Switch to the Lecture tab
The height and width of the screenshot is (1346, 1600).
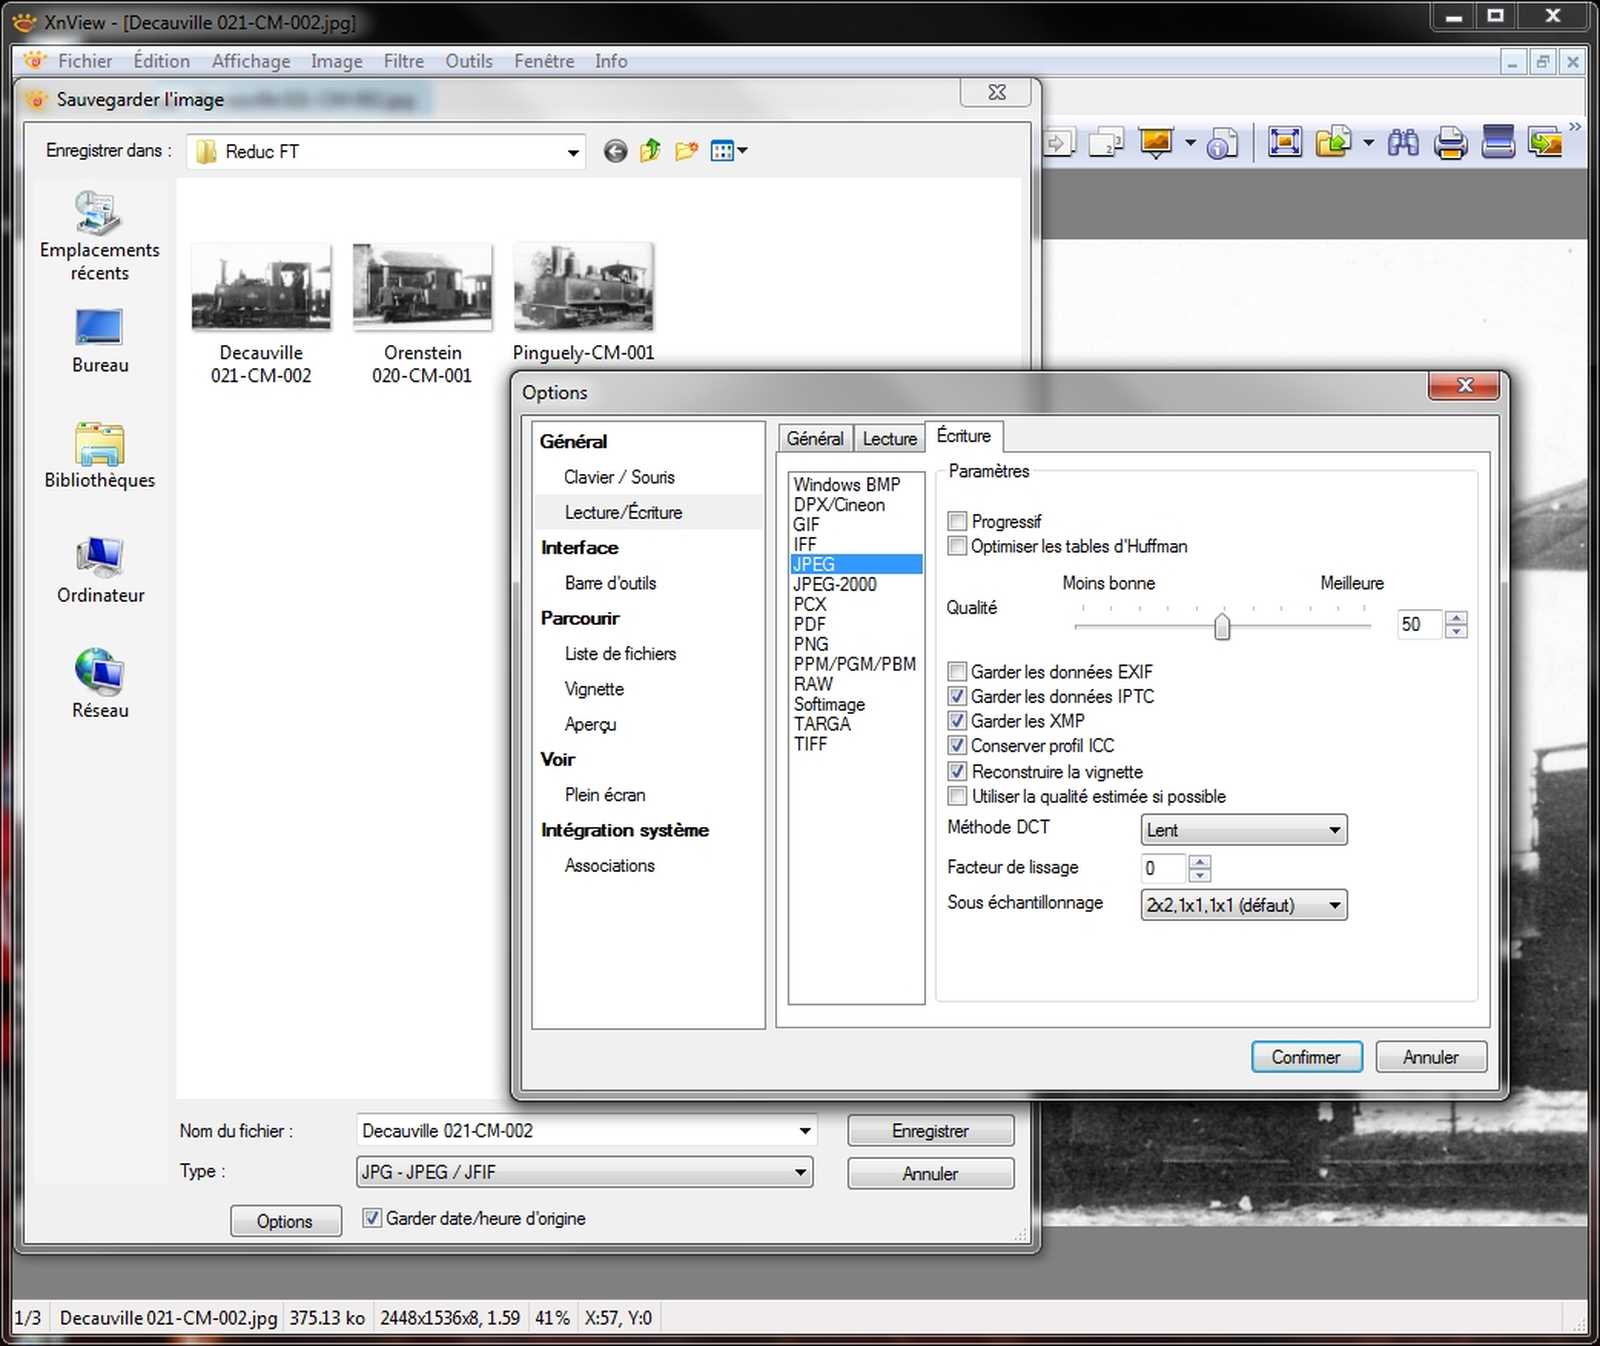pos(889,438)
